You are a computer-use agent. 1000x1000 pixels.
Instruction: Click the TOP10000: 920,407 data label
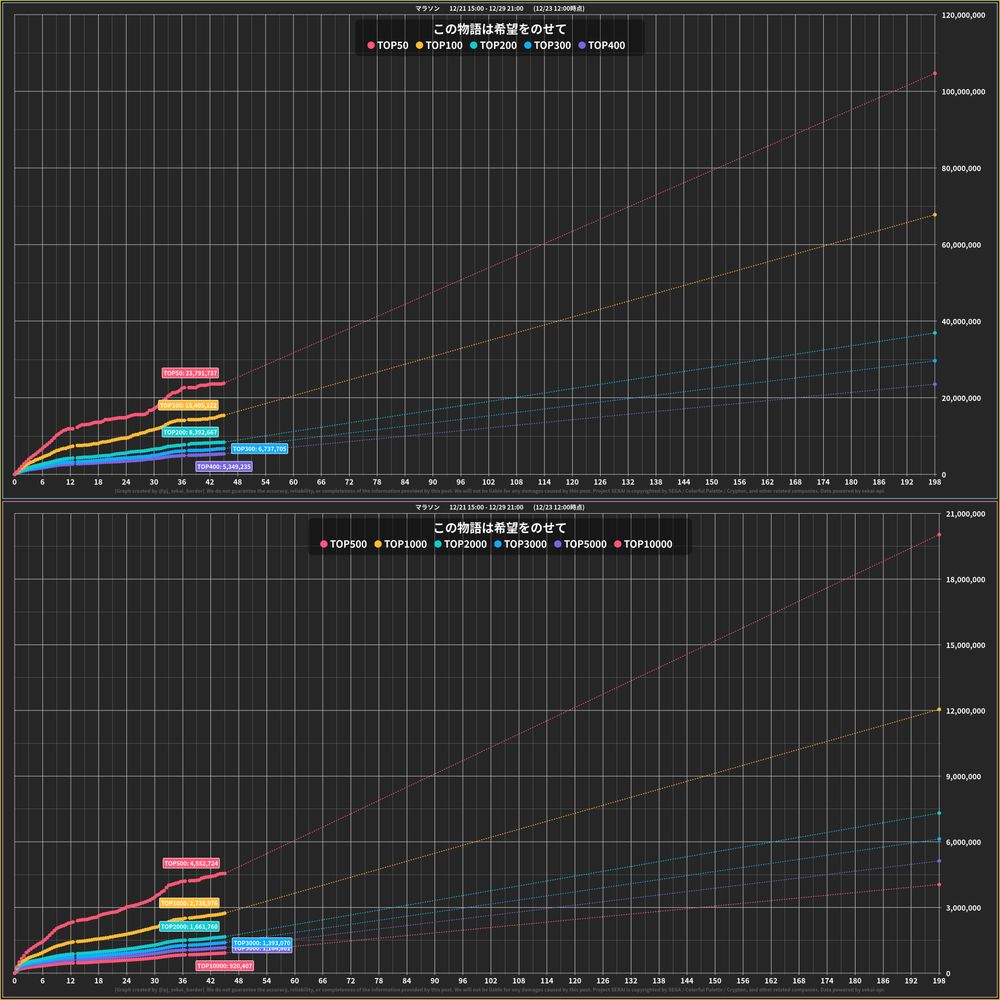(224, 966)
